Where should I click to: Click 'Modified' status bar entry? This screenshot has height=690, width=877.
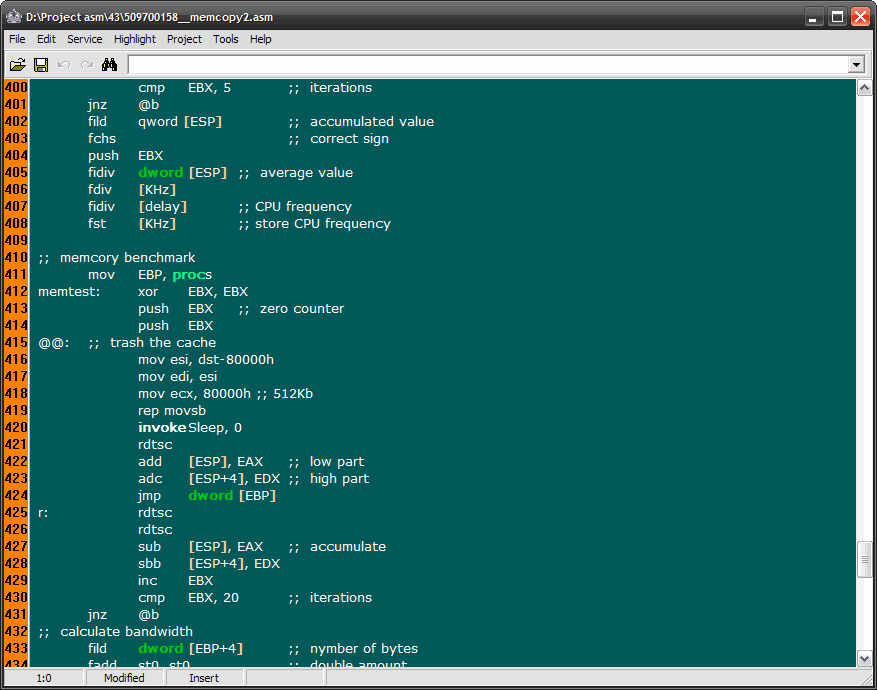coord(124,678)
